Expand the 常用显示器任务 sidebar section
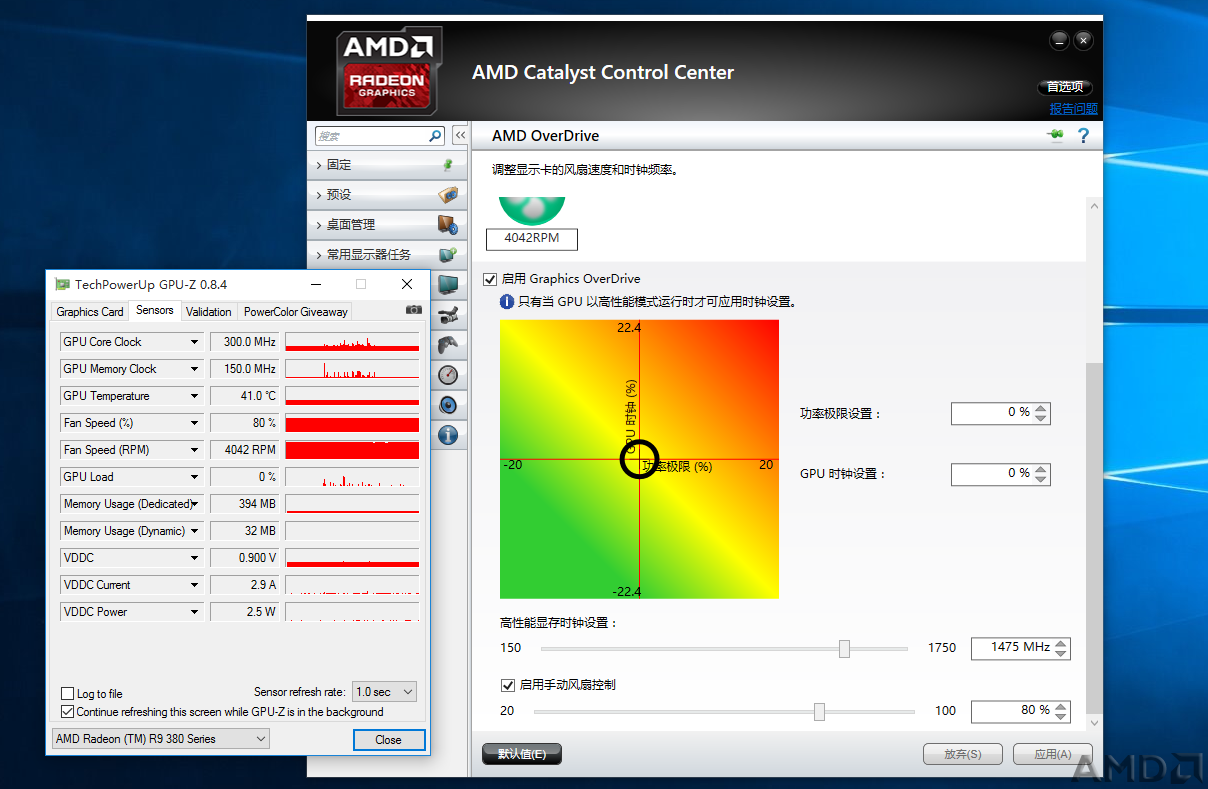 (x=387, y=255)
